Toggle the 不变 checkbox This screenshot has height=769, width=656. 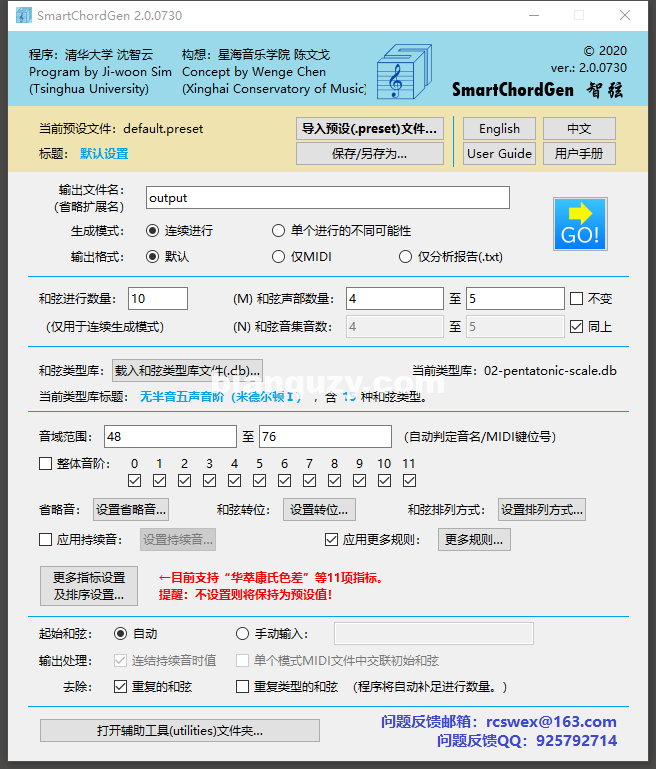pyautogui.click(x=577, y=299)
